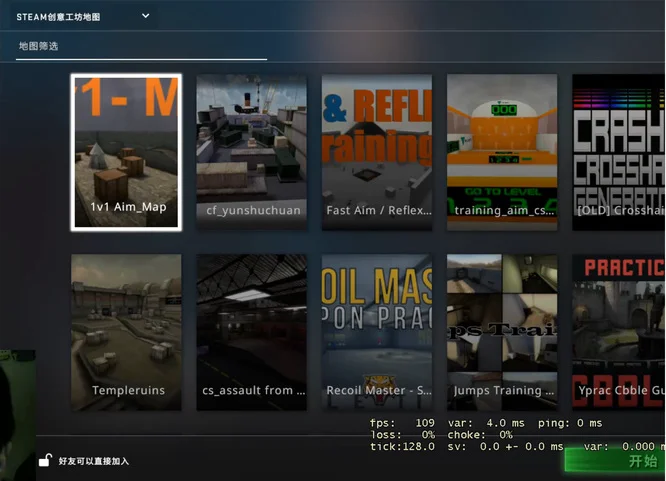Viewport: 666px width, 481px height.
Task: Select the 1v1 Aim_Map thumbnail
Action: (126, 153)
